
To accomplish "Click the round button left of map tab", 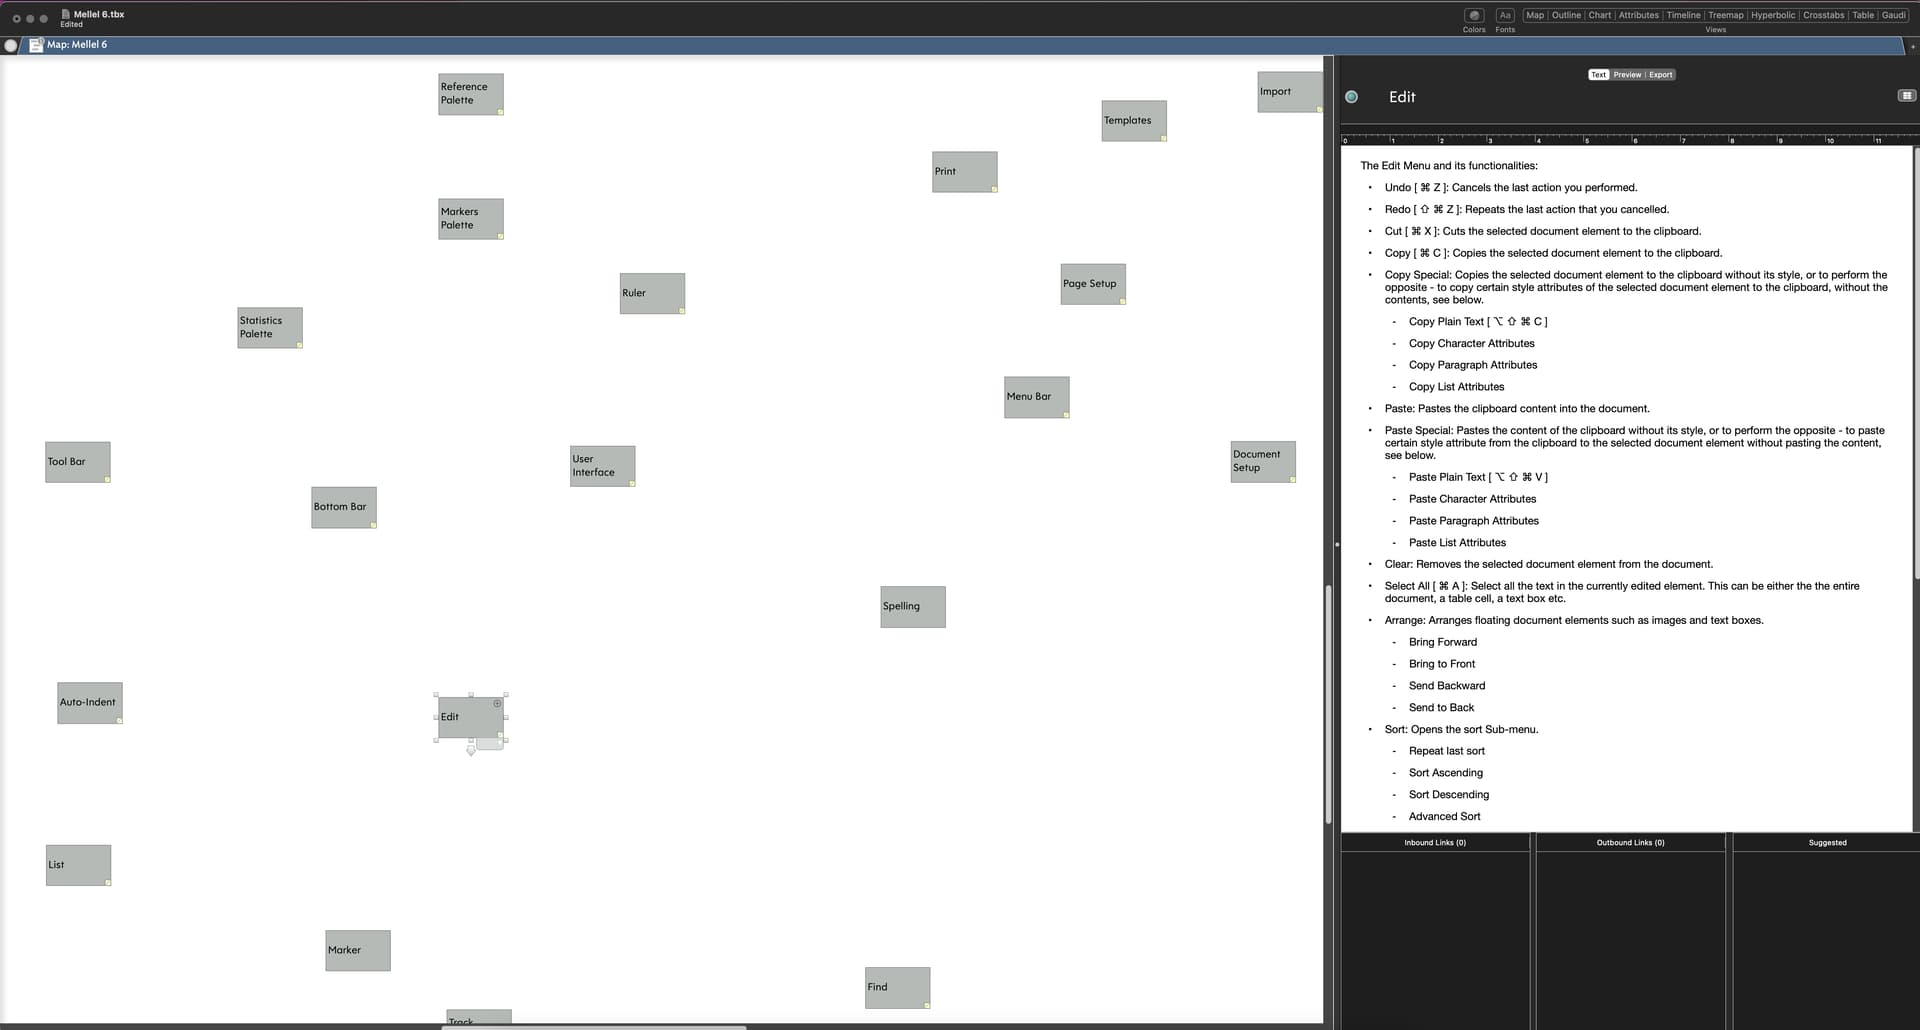I will point(11,45).
